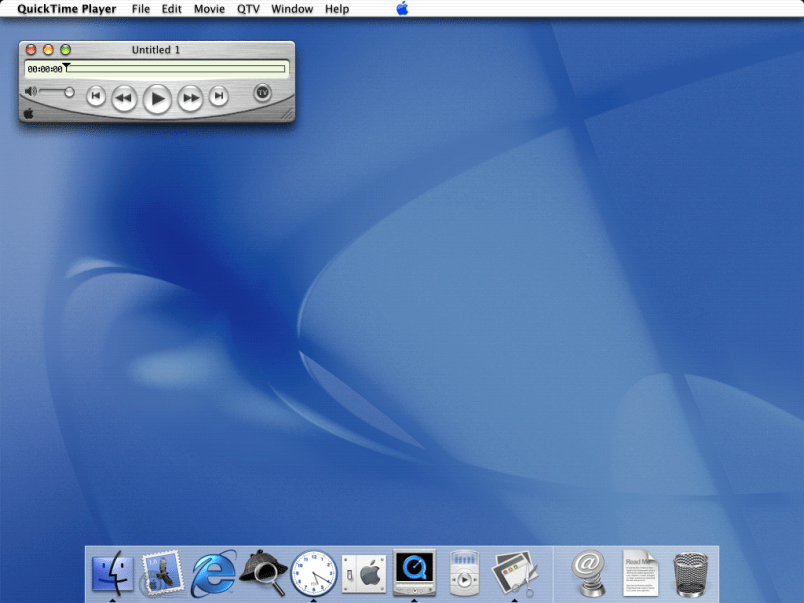
Task: Skip to the start of the movie
Action: pyautogui.click(x=96, y=96)
